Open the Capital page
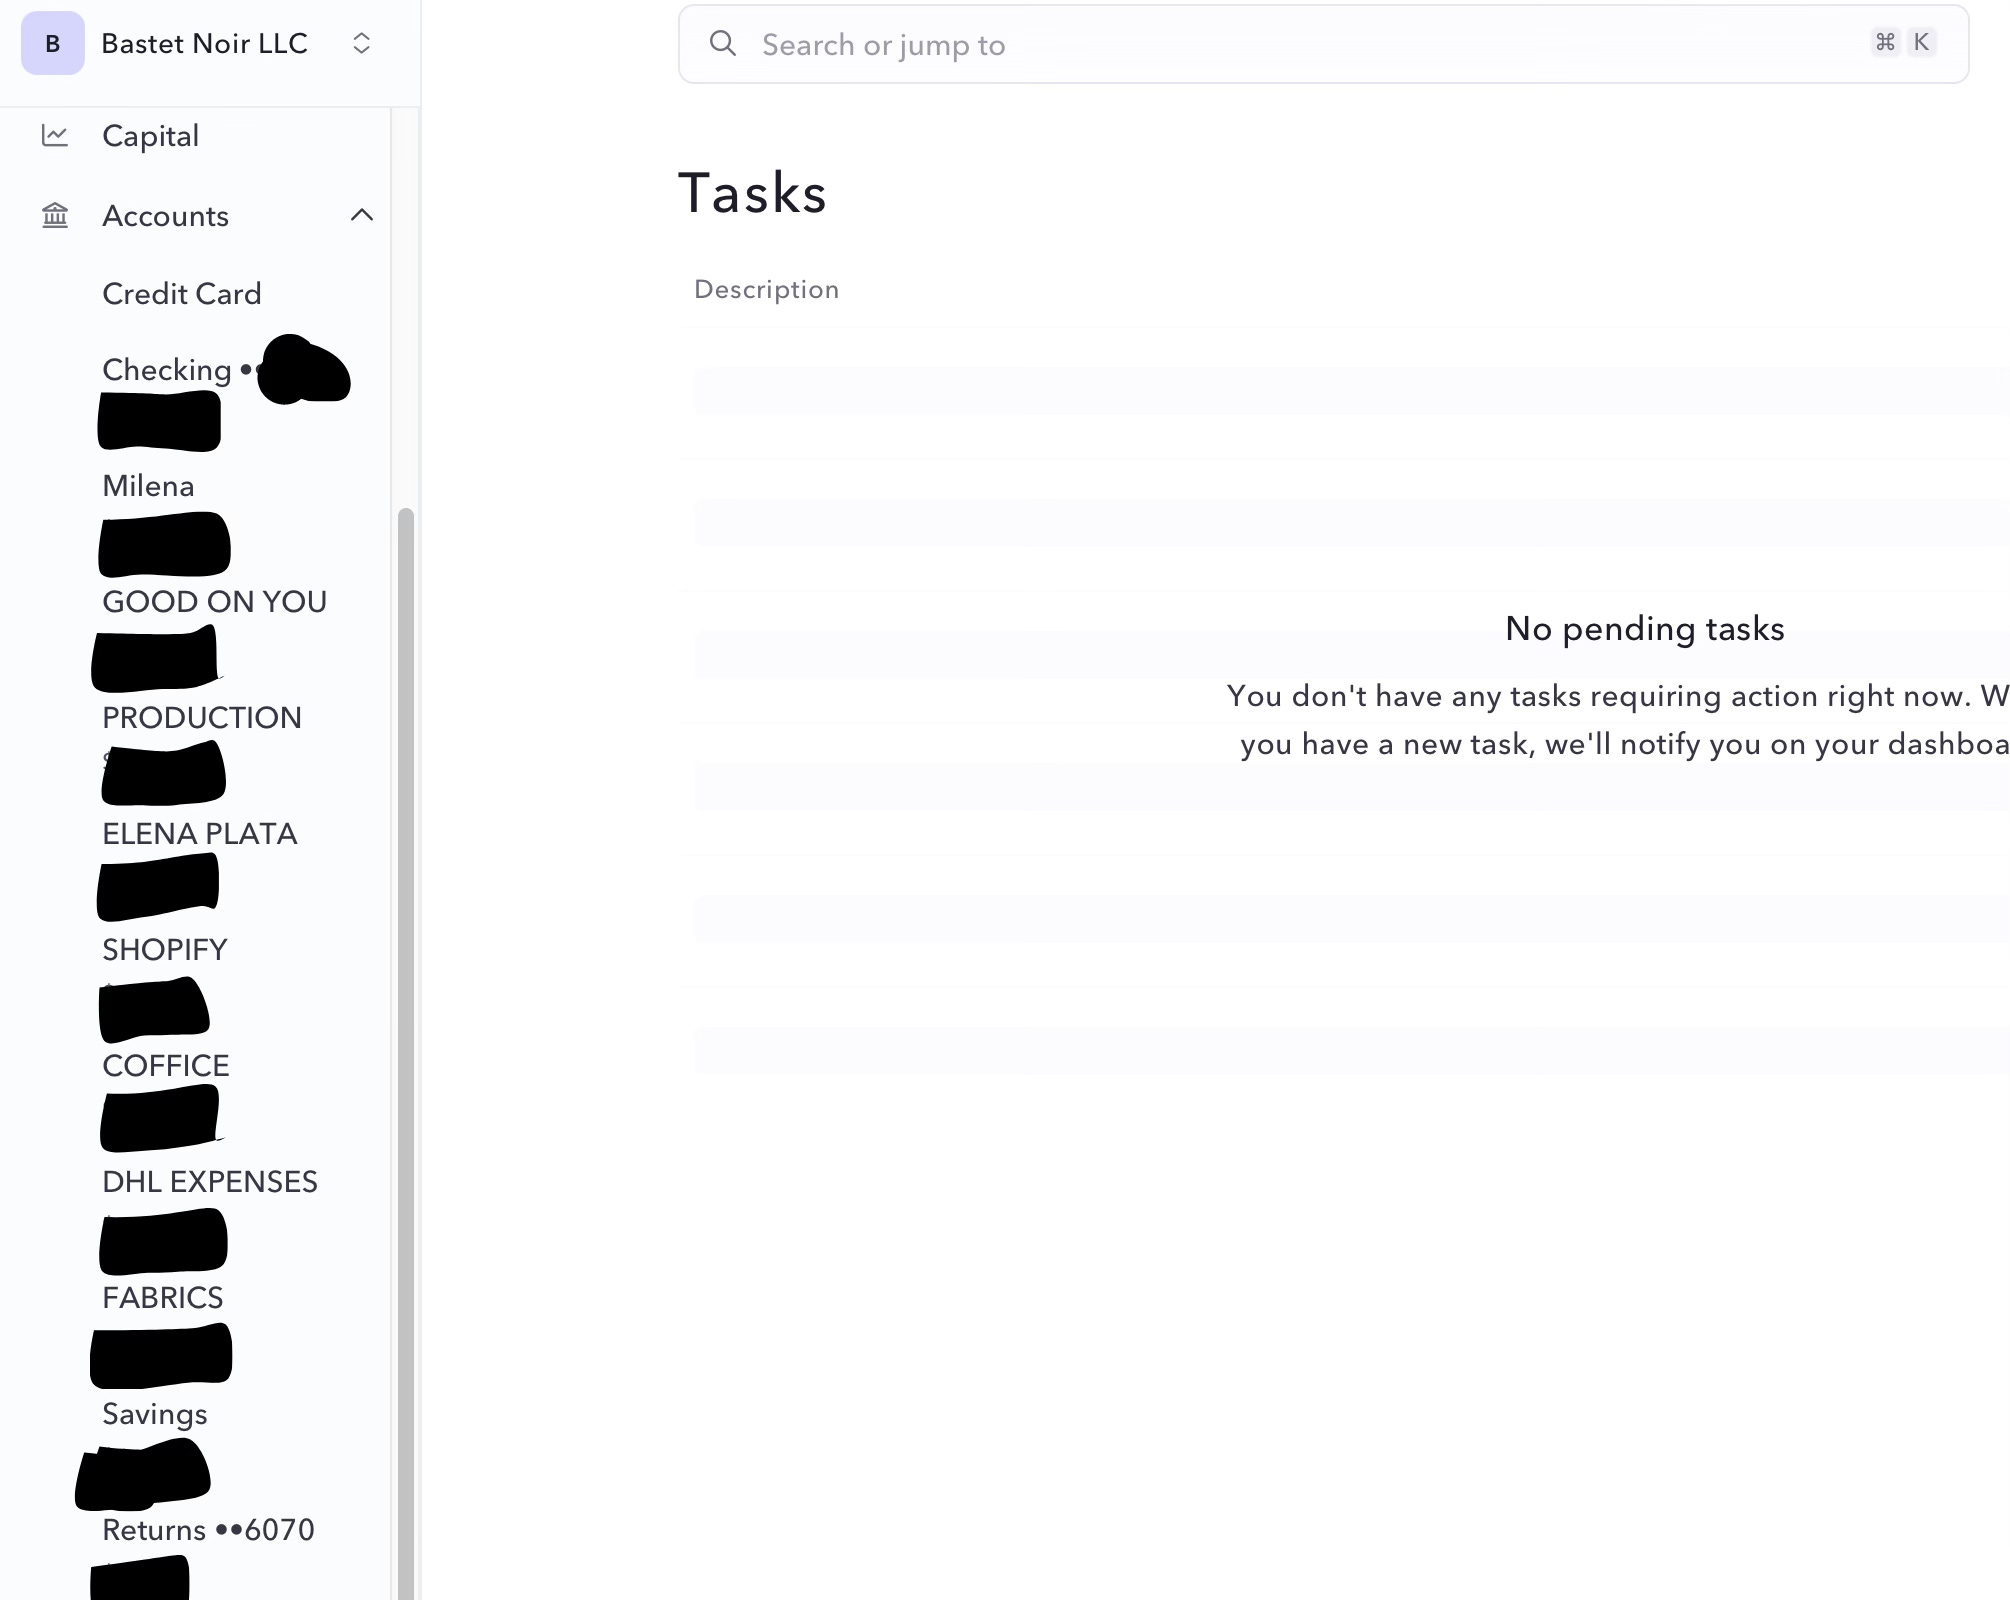2010x1600 pixels. tap(150, 136)
